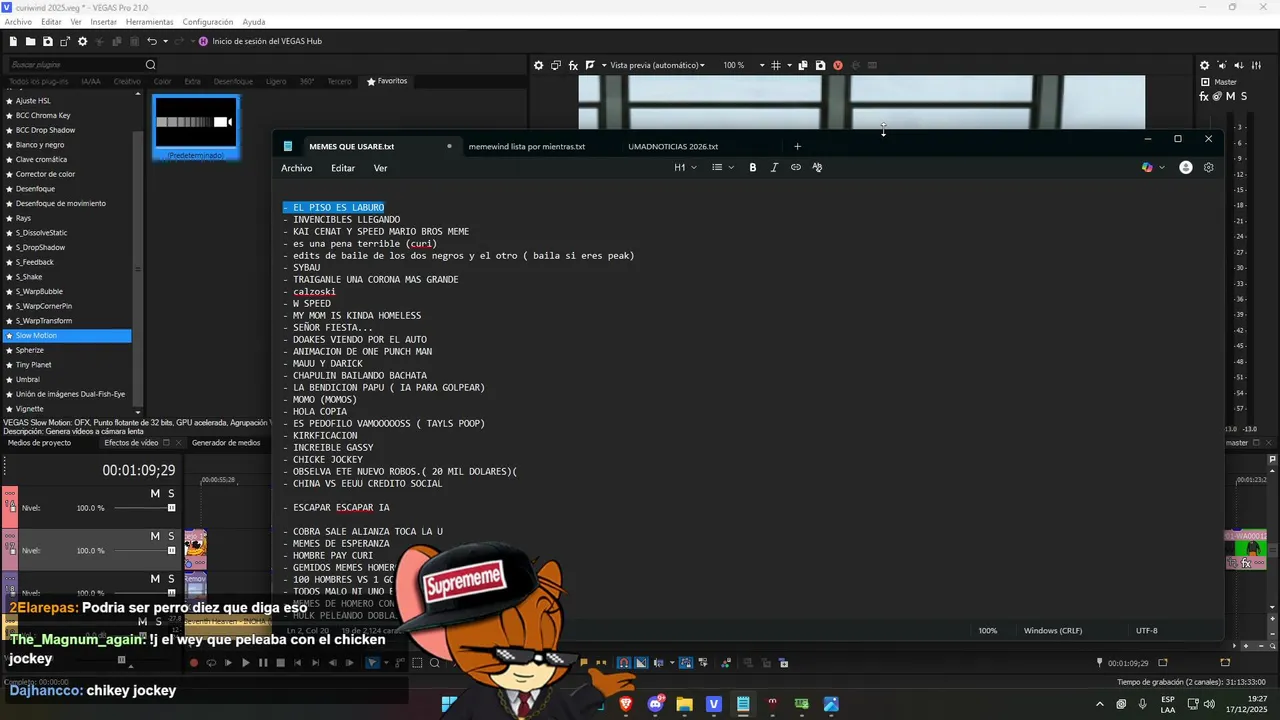1280x720 pixels.
Task: Click the pause button in transport bar
Action: 263,662
